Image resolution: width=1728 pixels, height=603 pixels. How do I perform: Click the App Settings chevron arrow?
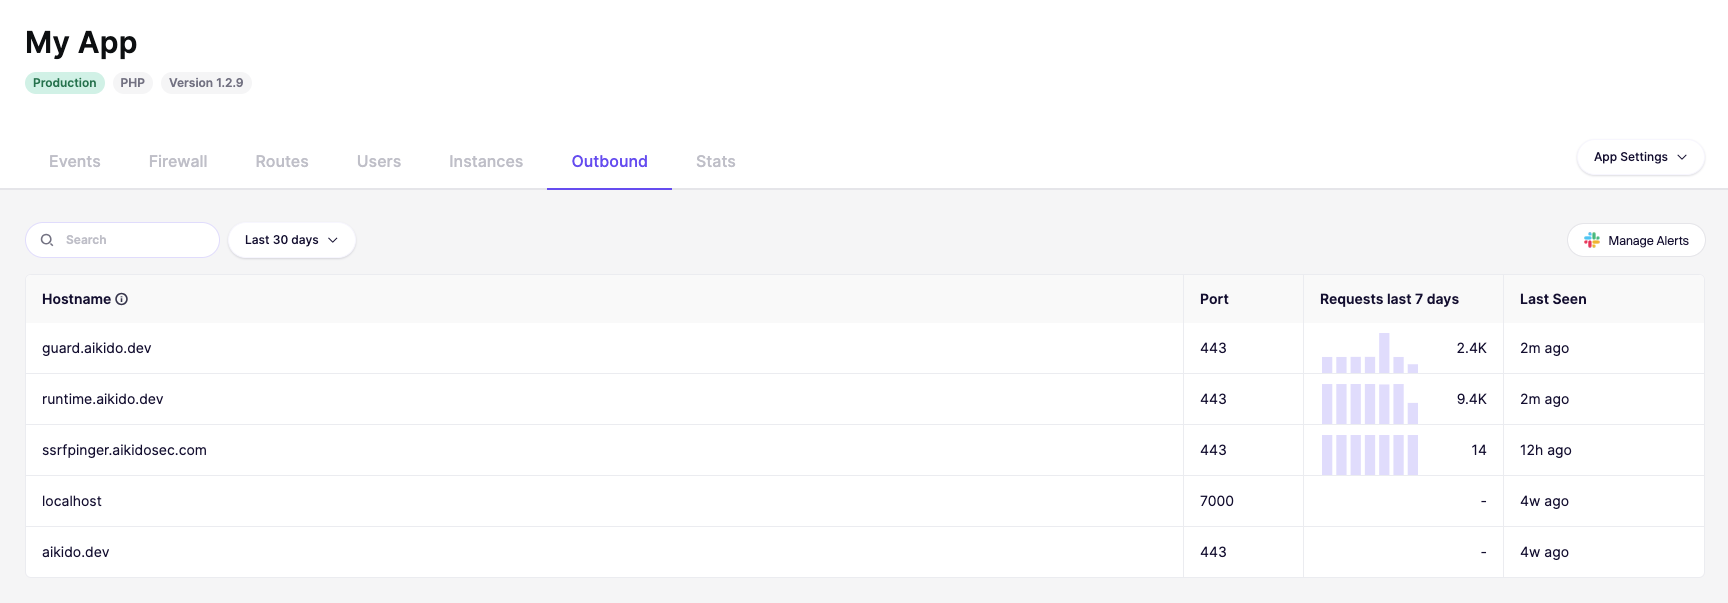pos(1682,157)
